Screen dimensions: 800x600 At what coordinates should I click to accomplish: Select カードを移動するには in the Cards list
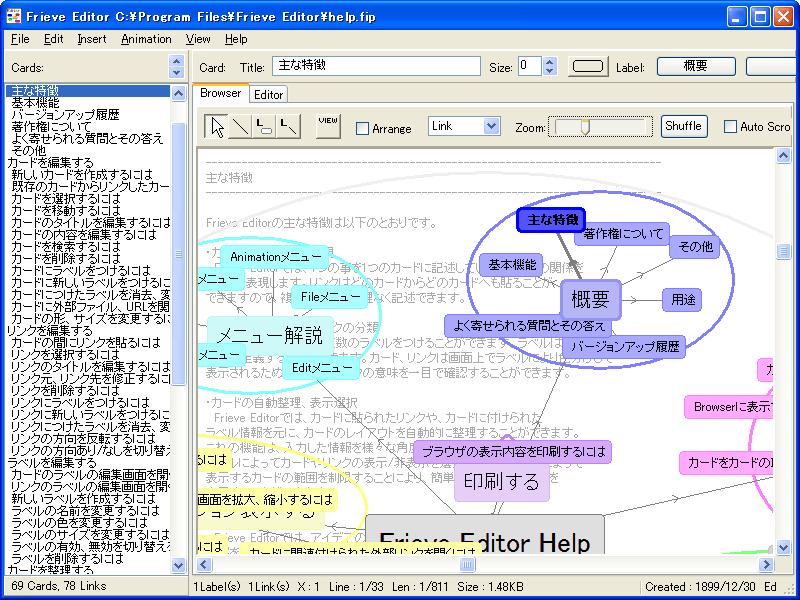click(66, 211)
